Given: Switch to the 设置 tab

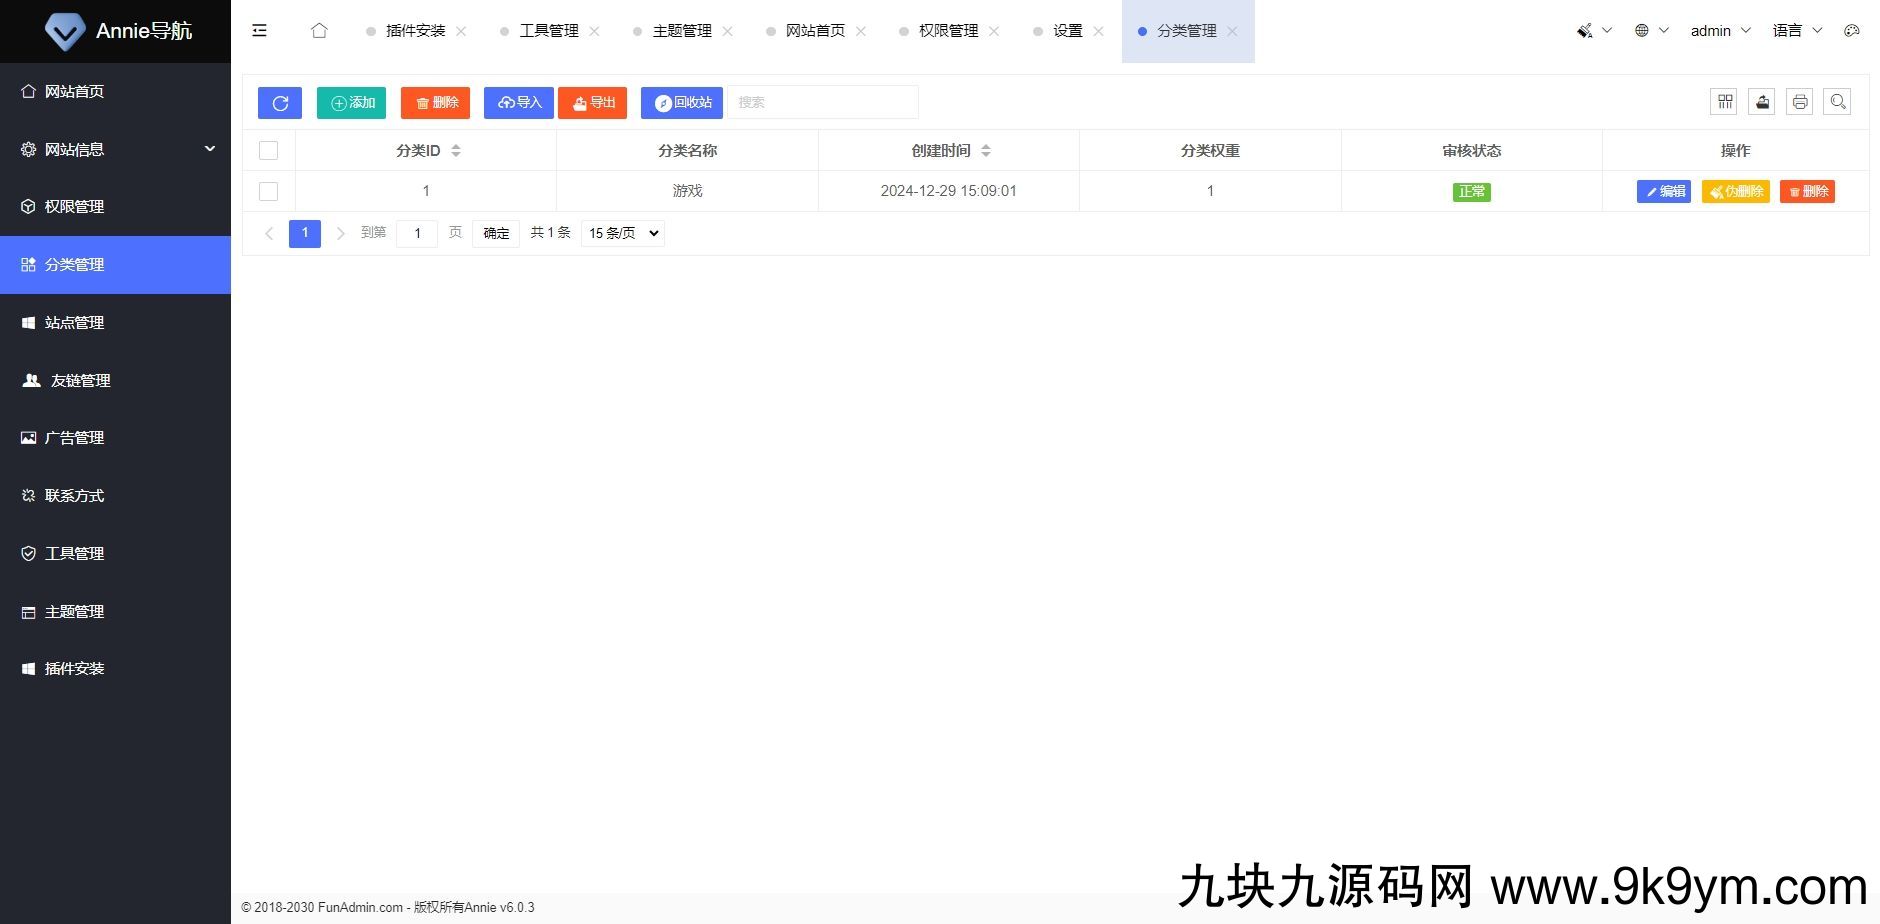Looking at the screenshot, I should [x=1067, y=31].
